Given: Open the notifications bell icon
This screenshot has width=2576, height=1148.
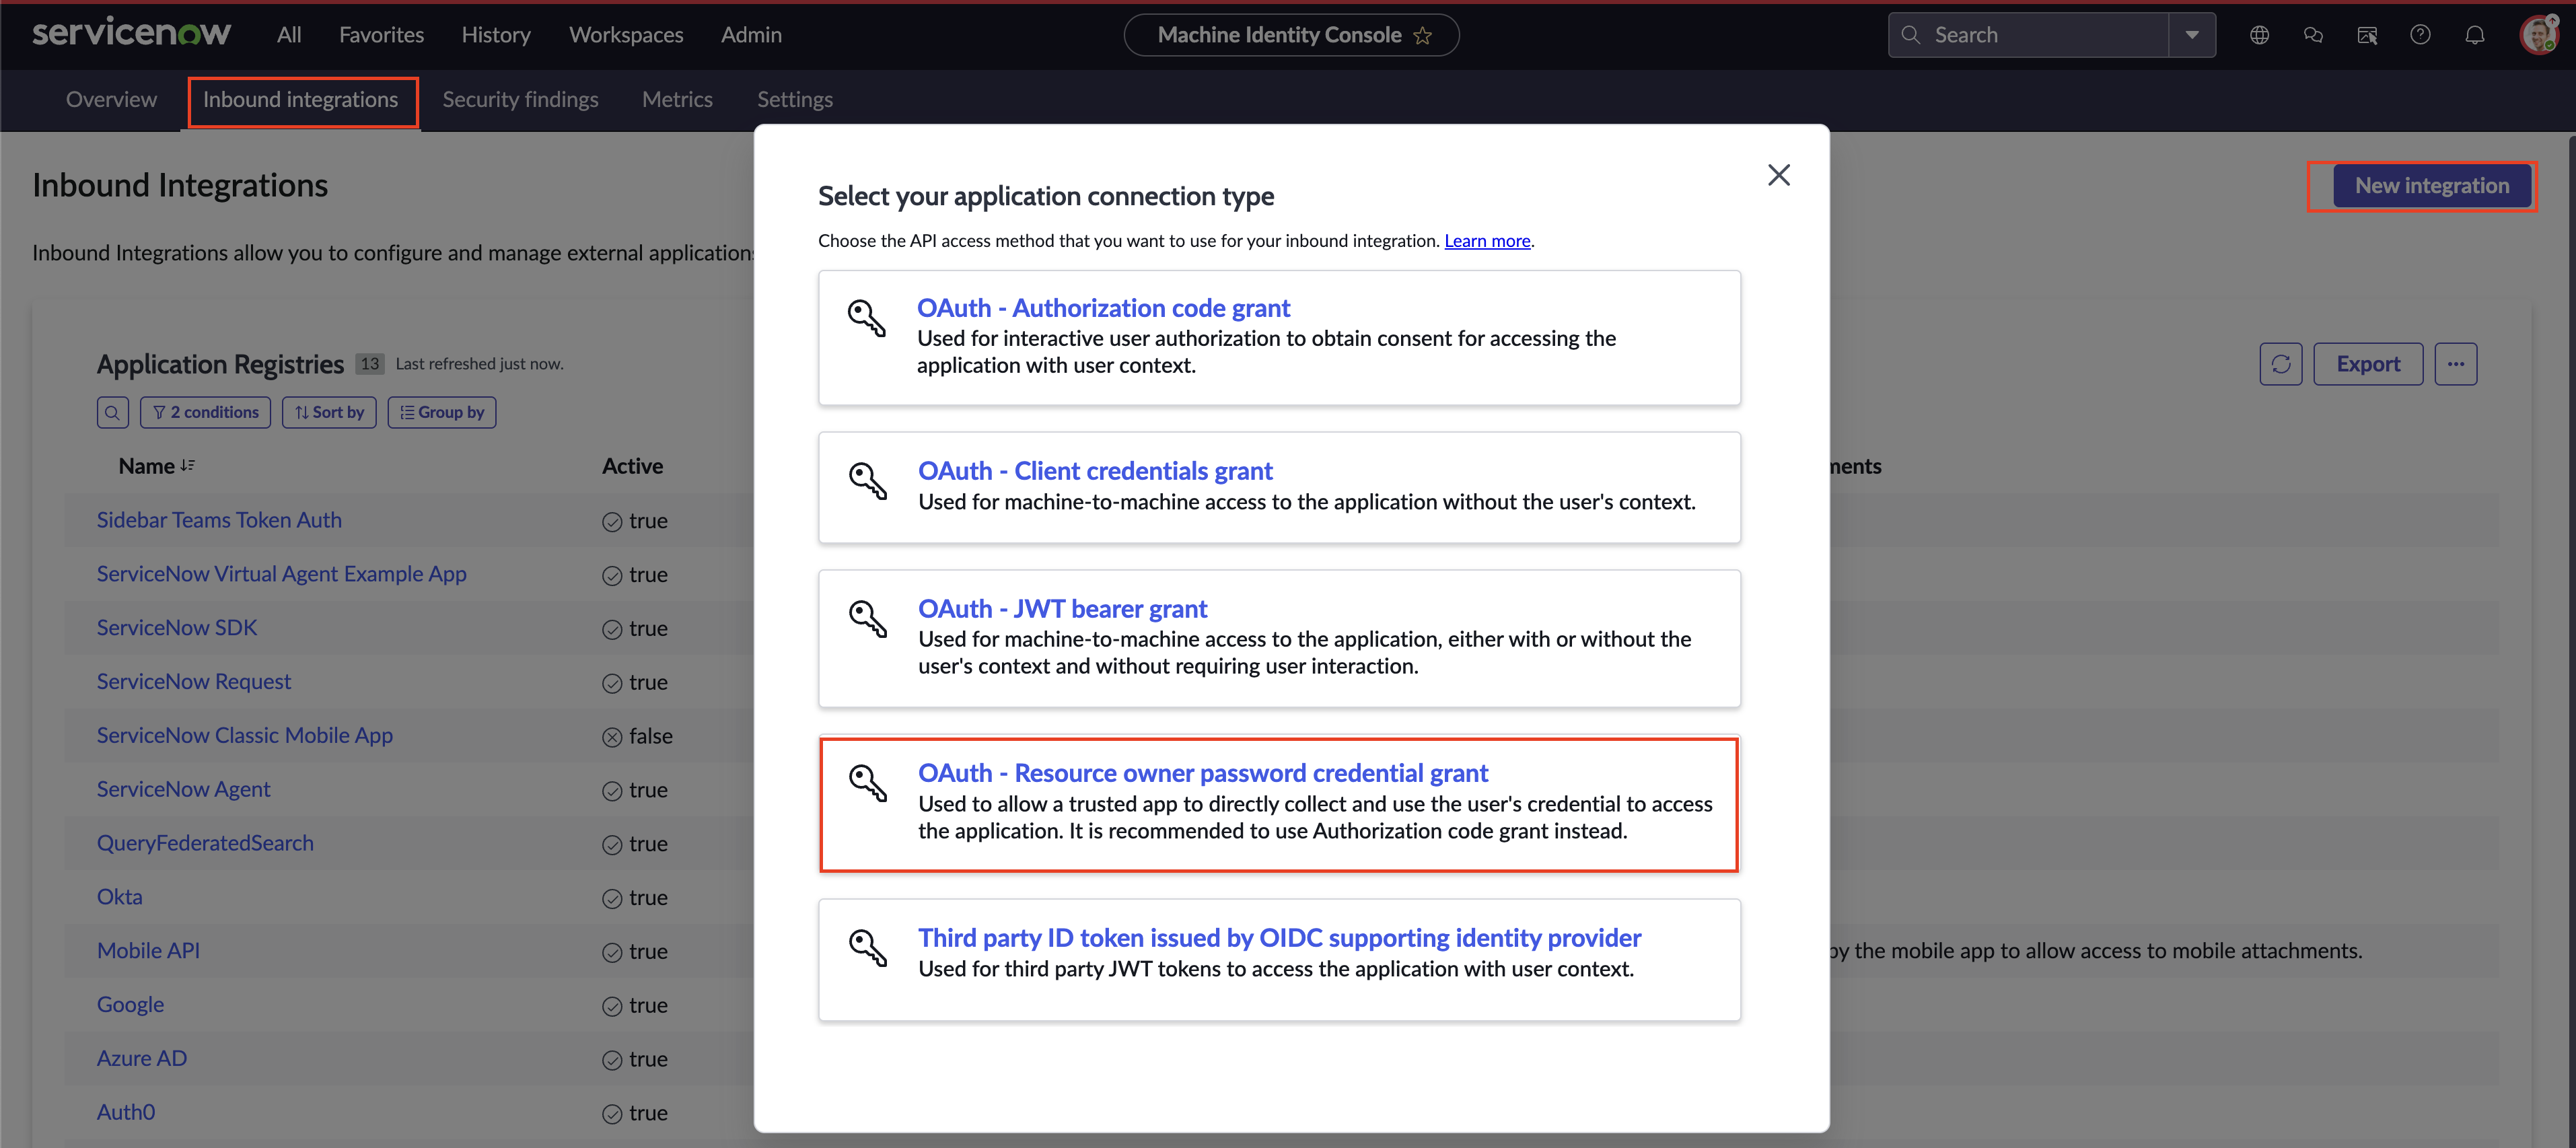Looking at the screenshot, I should (x=2474, y=35).
